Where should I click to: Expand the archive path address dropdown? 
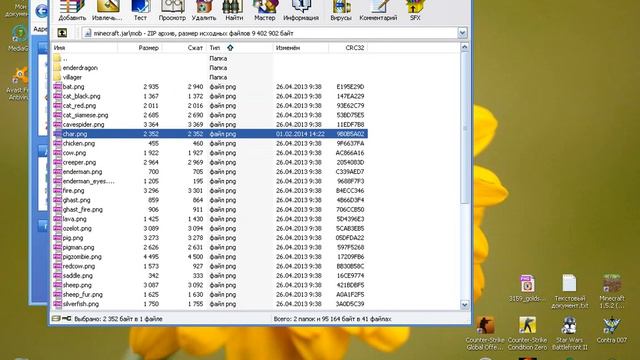462,33
